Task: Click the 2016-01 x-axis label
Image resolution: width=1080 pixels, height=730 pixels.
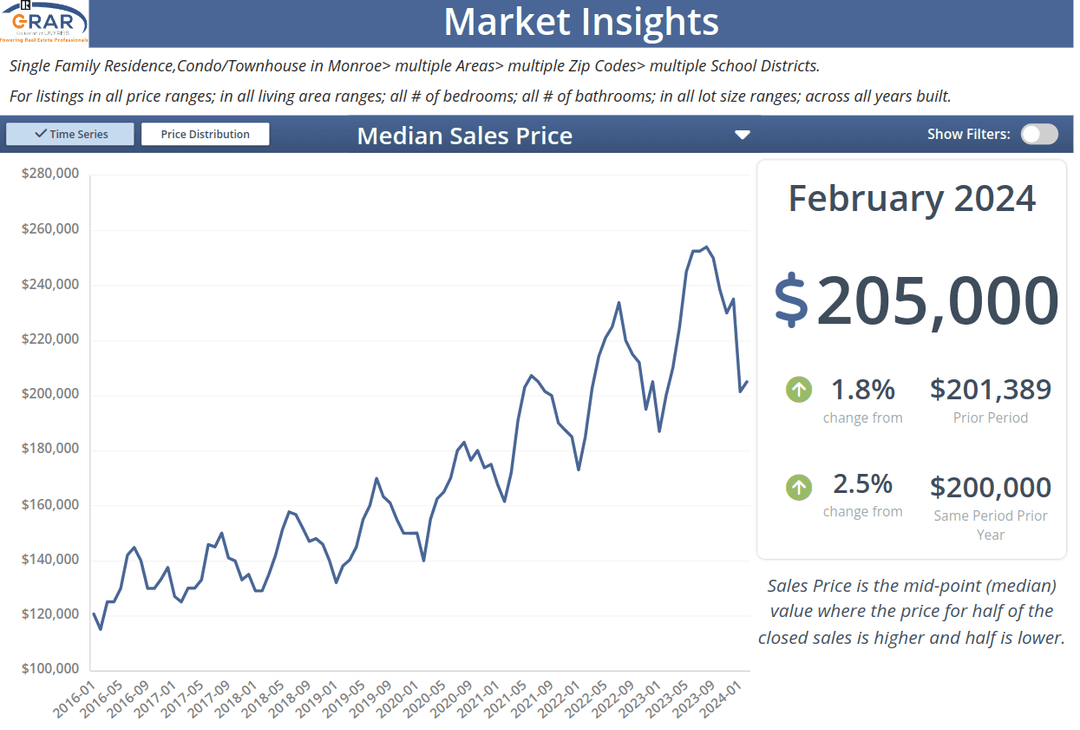Action: click(x=76, y=698)
